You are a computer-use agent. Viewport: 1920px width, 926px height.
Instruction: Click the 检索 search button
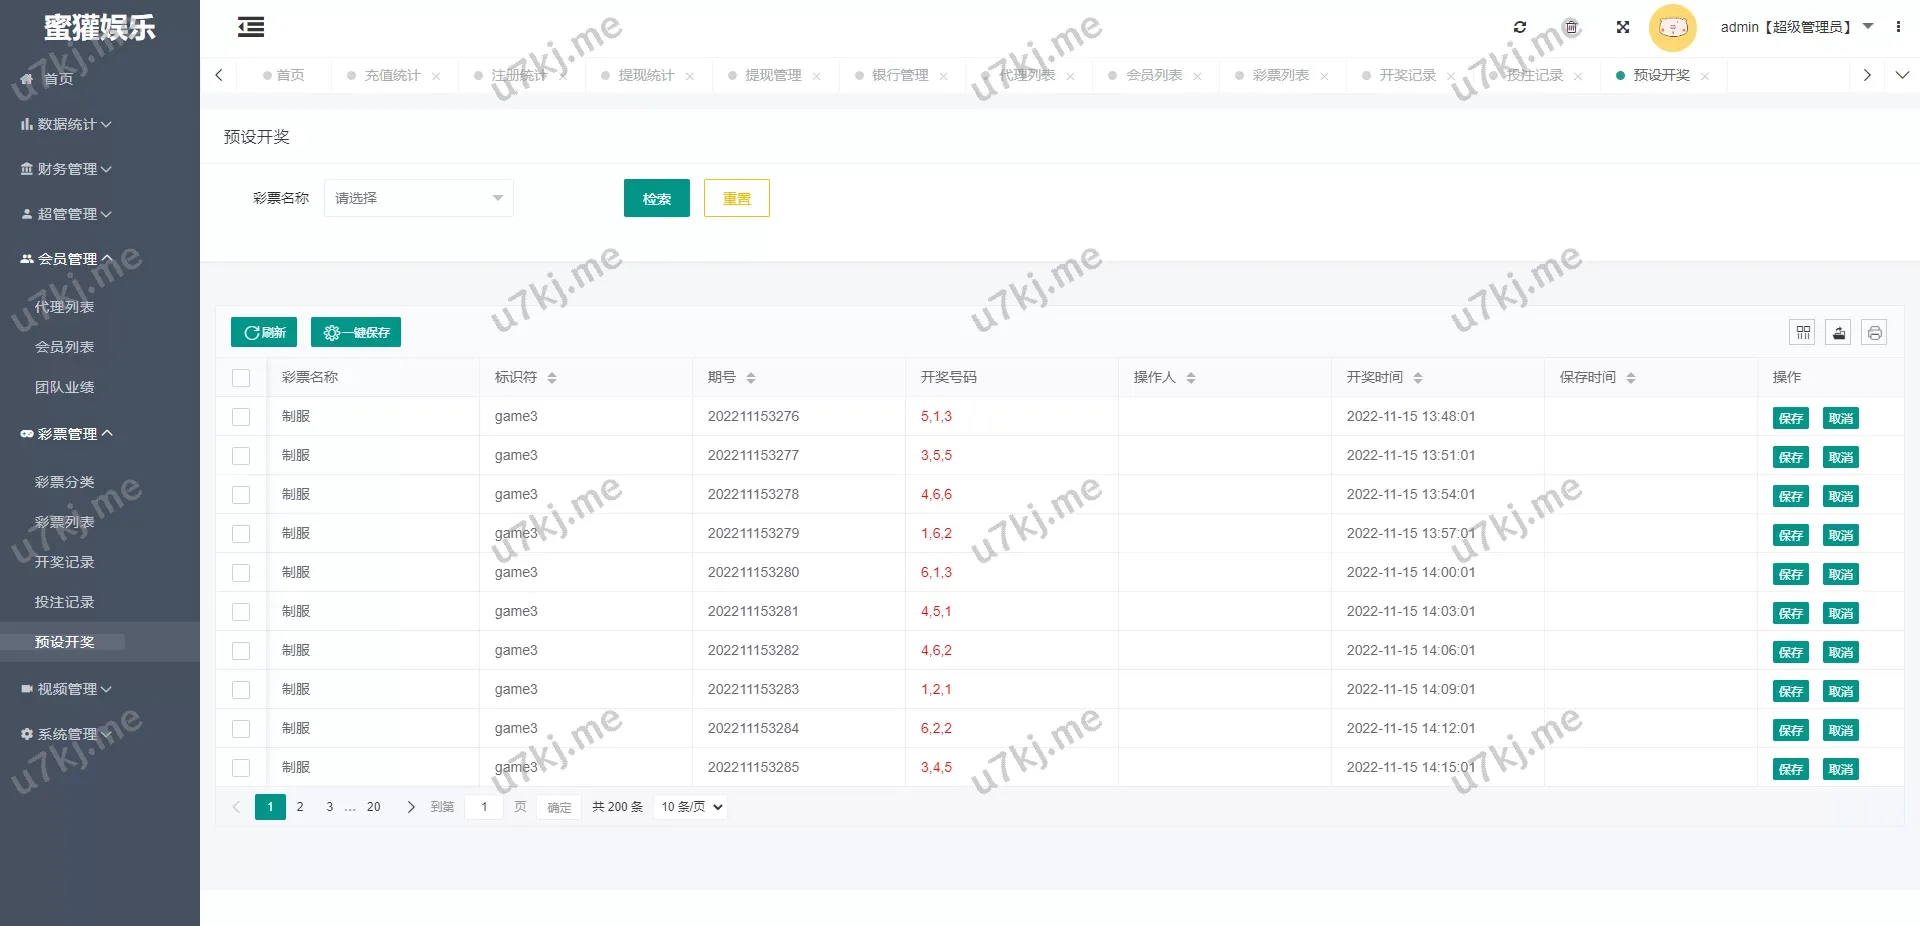point(656,198)
